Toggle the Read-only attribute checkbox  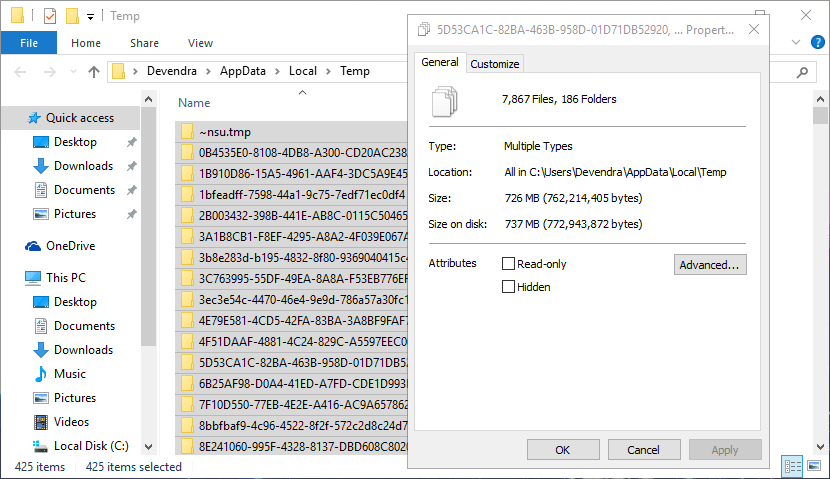click(508, 264)
